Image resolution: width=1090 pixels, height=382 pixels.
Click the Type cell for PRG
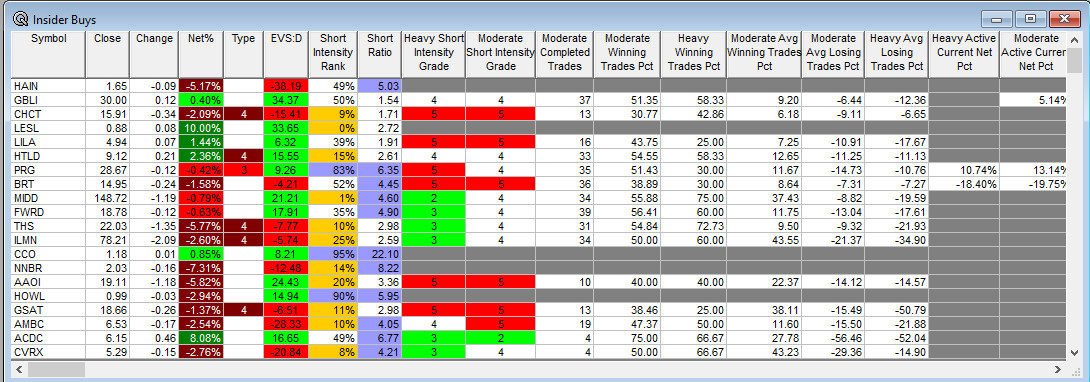click(x=243, y=170)
